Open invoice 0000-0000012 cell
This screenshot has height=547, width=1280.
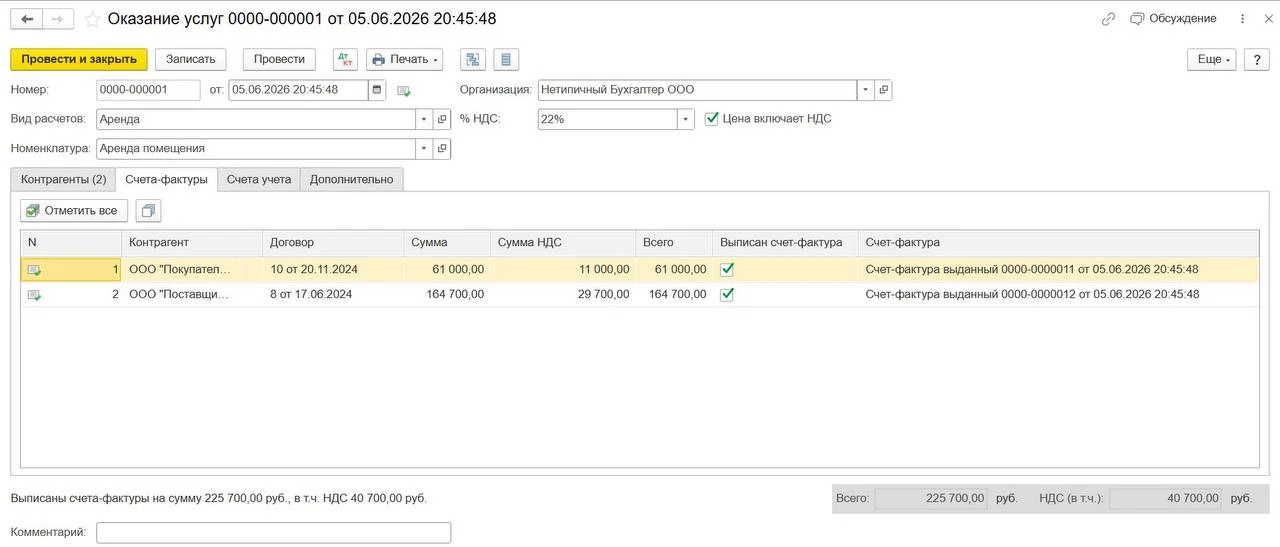(1059, 295)
